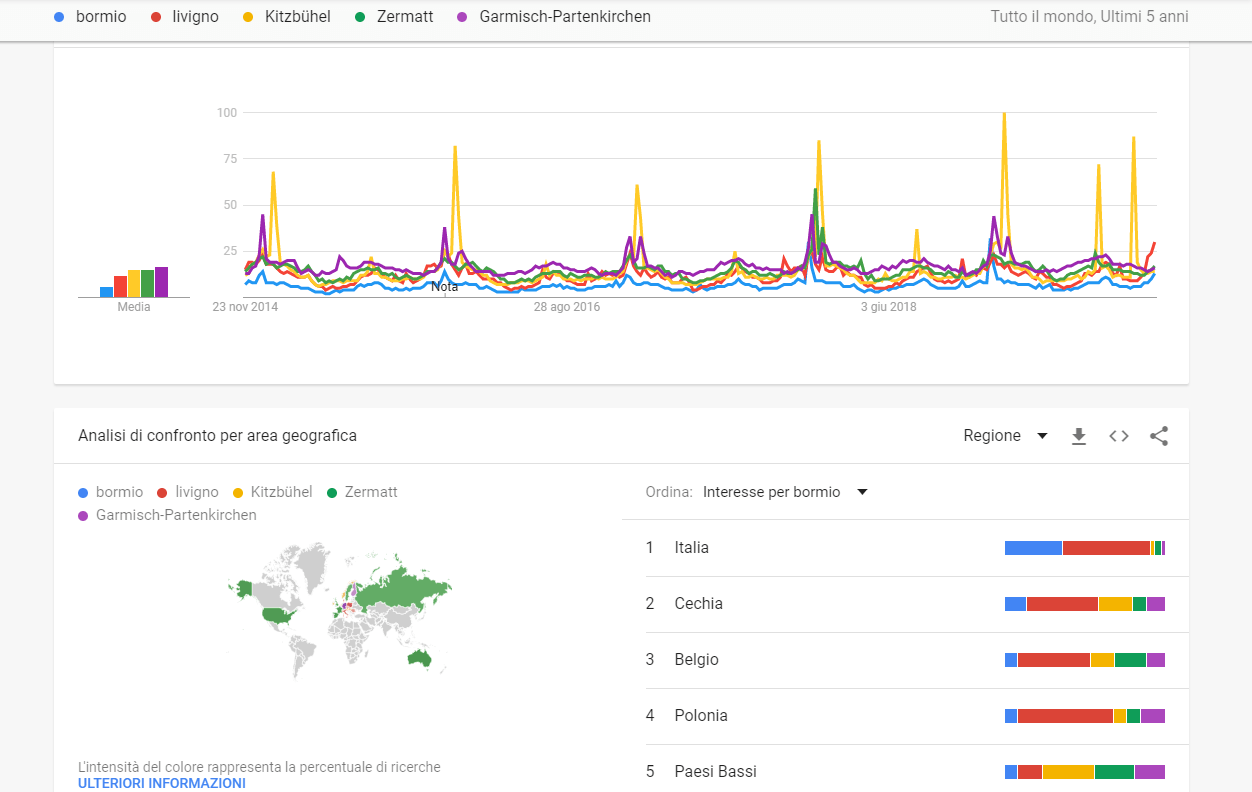Select the bormio term in top bar
Screen dimensions: 1252x792
pos(101,17)
